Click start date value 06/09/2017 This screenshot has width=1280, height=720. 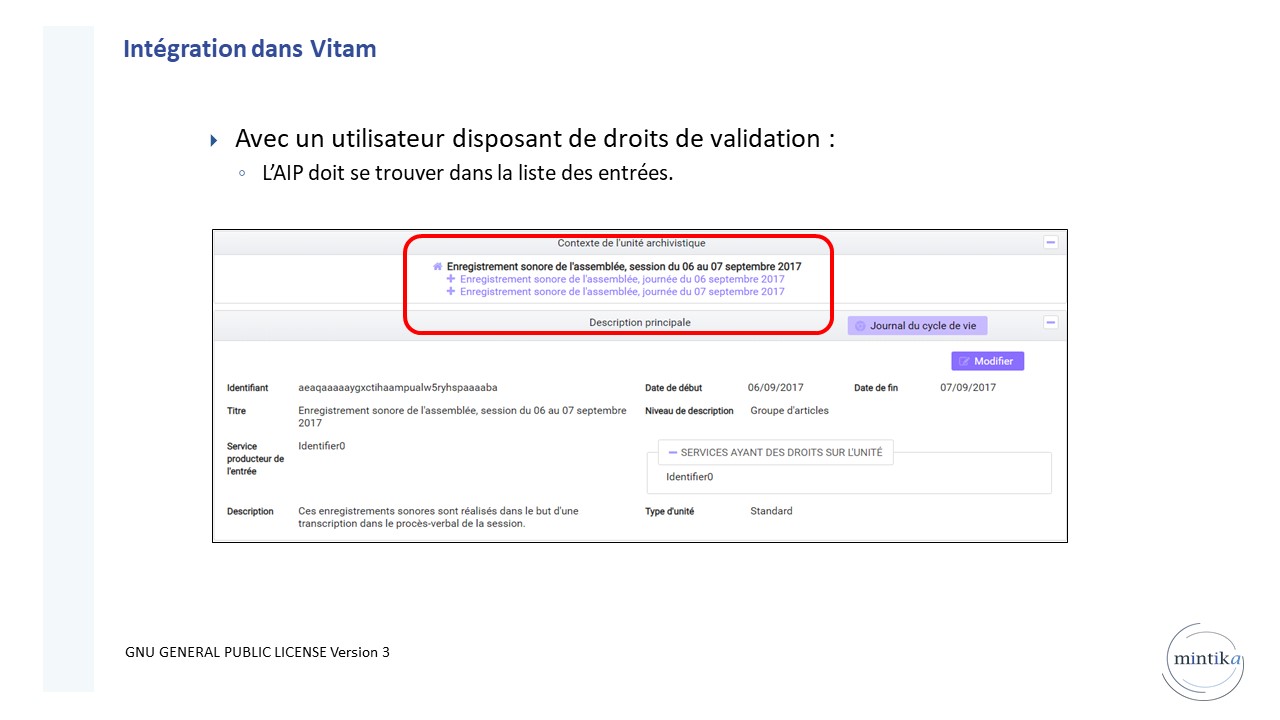[x=775, y=387]
